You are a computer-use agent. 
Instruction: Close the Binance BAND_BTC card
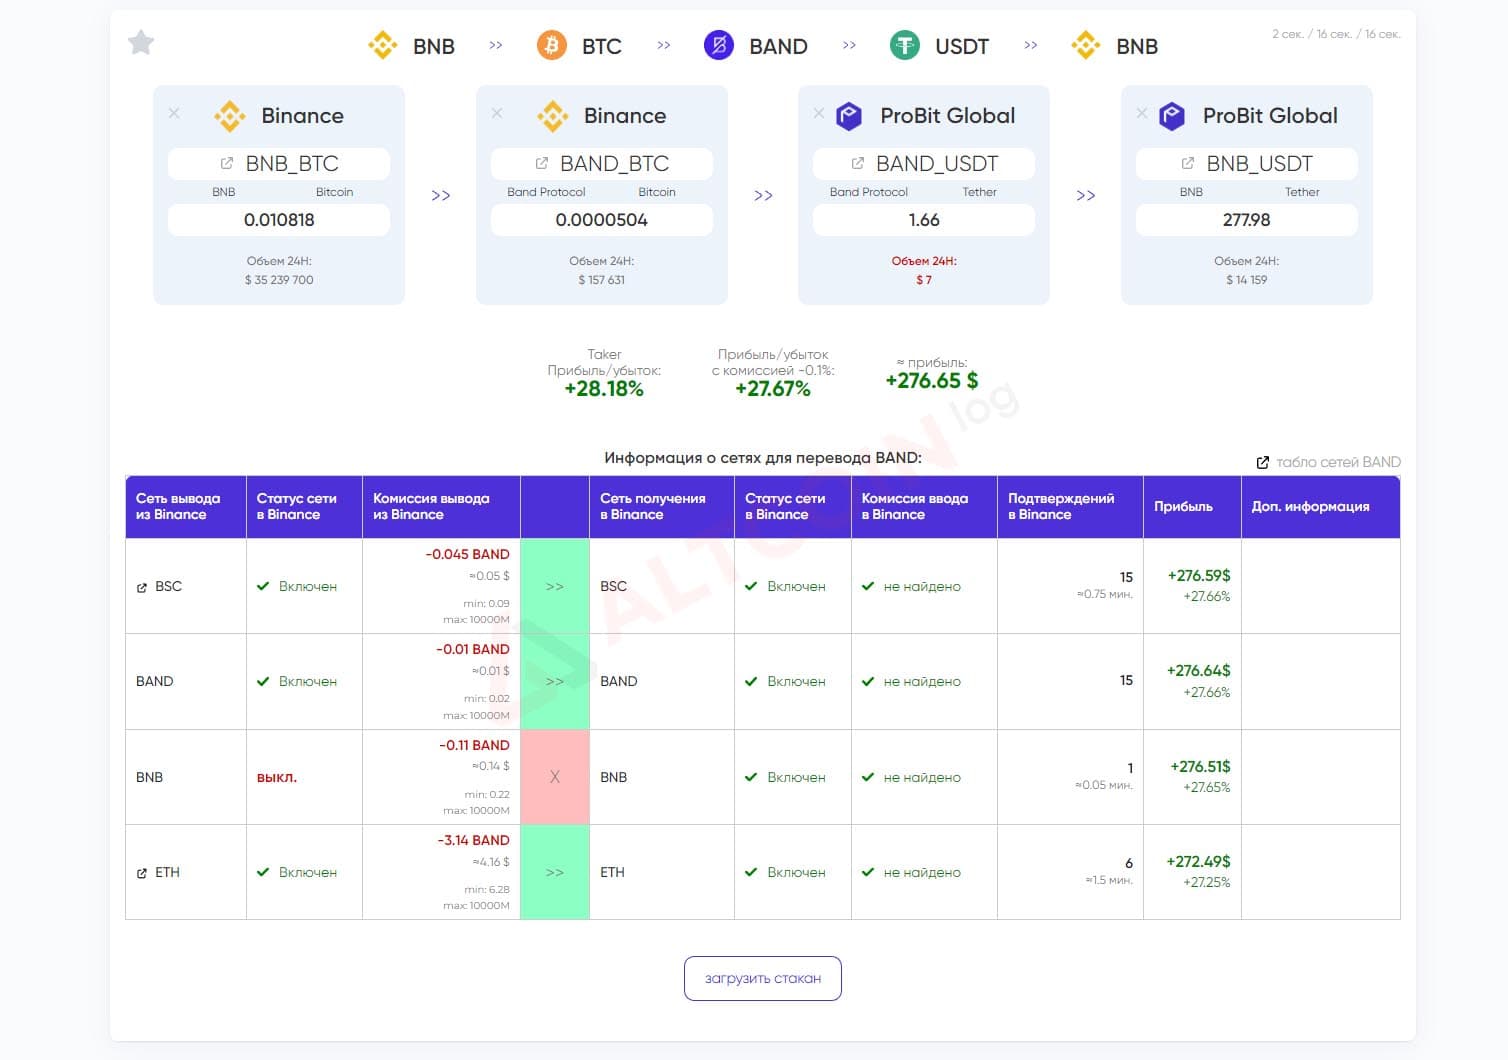[497, 113]
